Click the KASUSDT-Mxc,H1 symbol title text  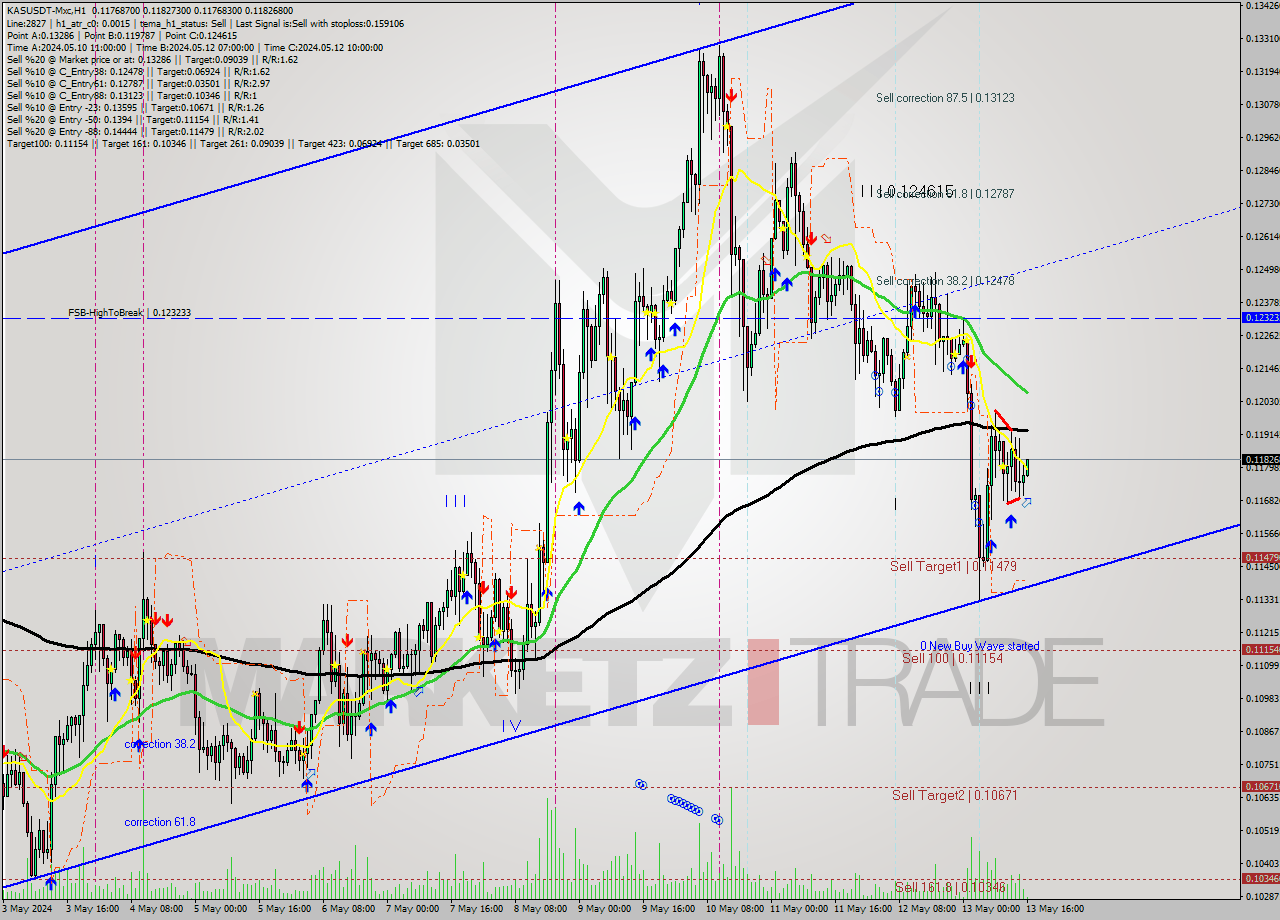coord(46,10)
